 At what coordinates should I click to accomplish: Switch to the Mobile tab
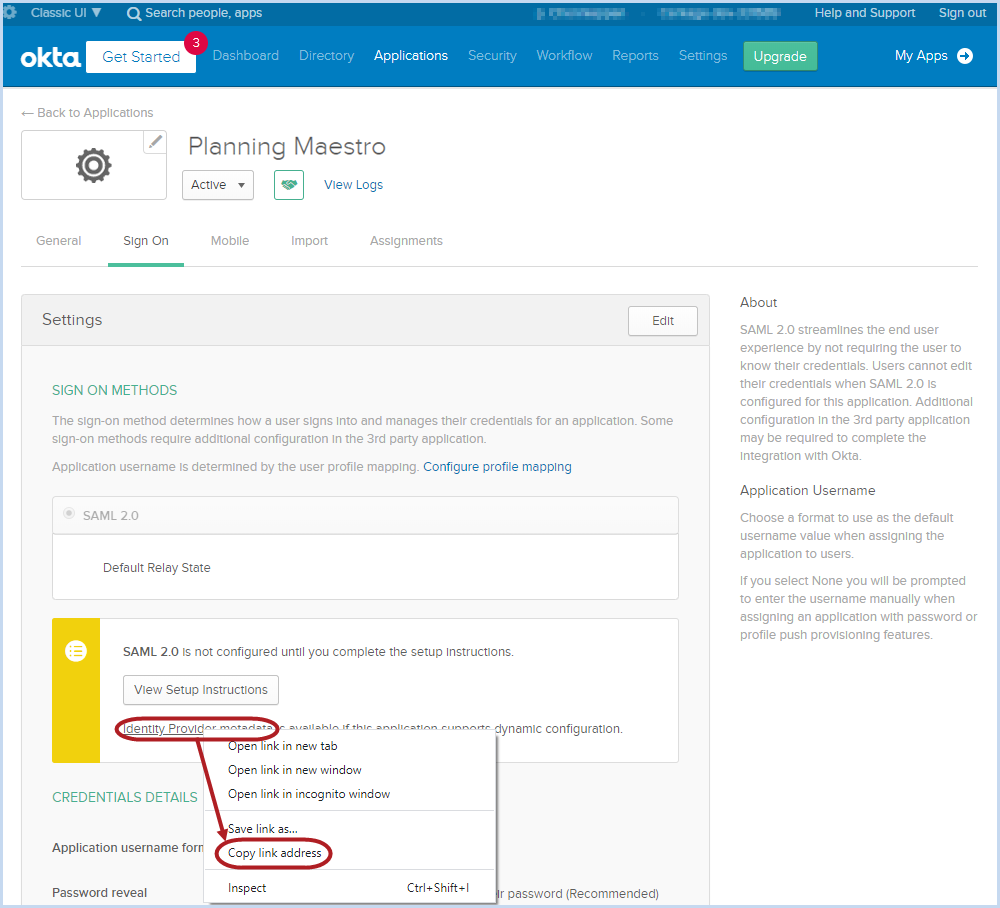(x=230, y=241)
